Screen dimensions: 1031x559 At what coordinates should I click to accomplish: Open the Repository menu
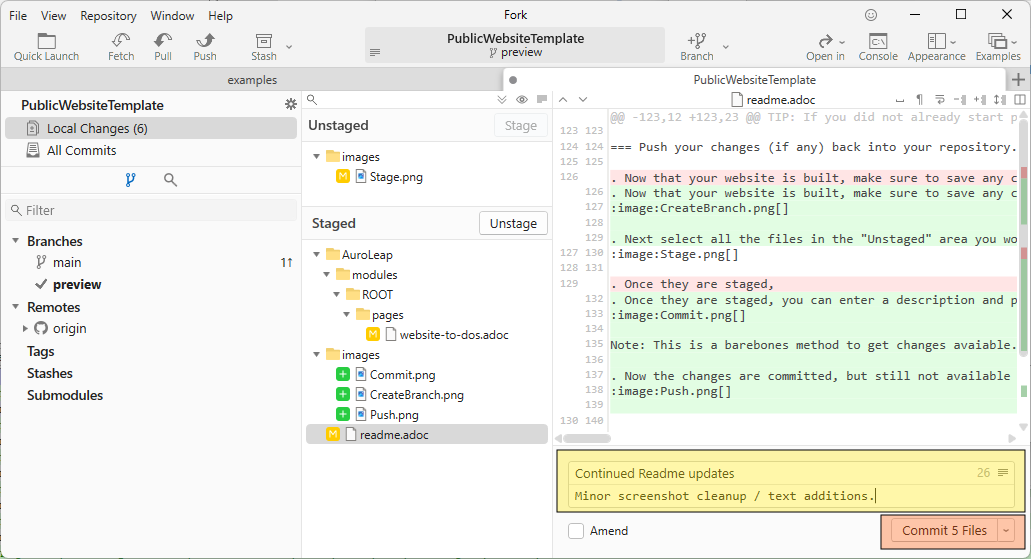[x=108, y=16]
